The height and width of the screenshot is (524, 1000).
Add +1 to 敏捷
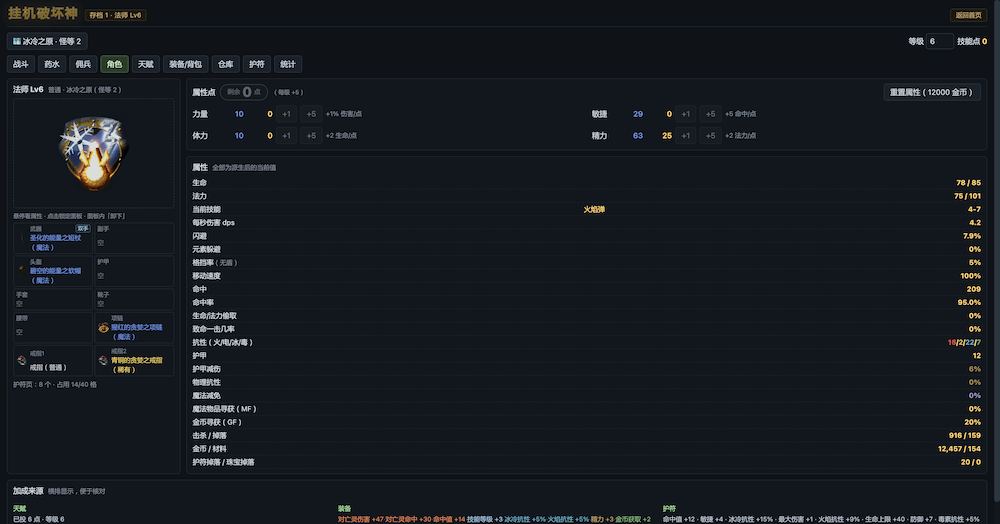686,114
